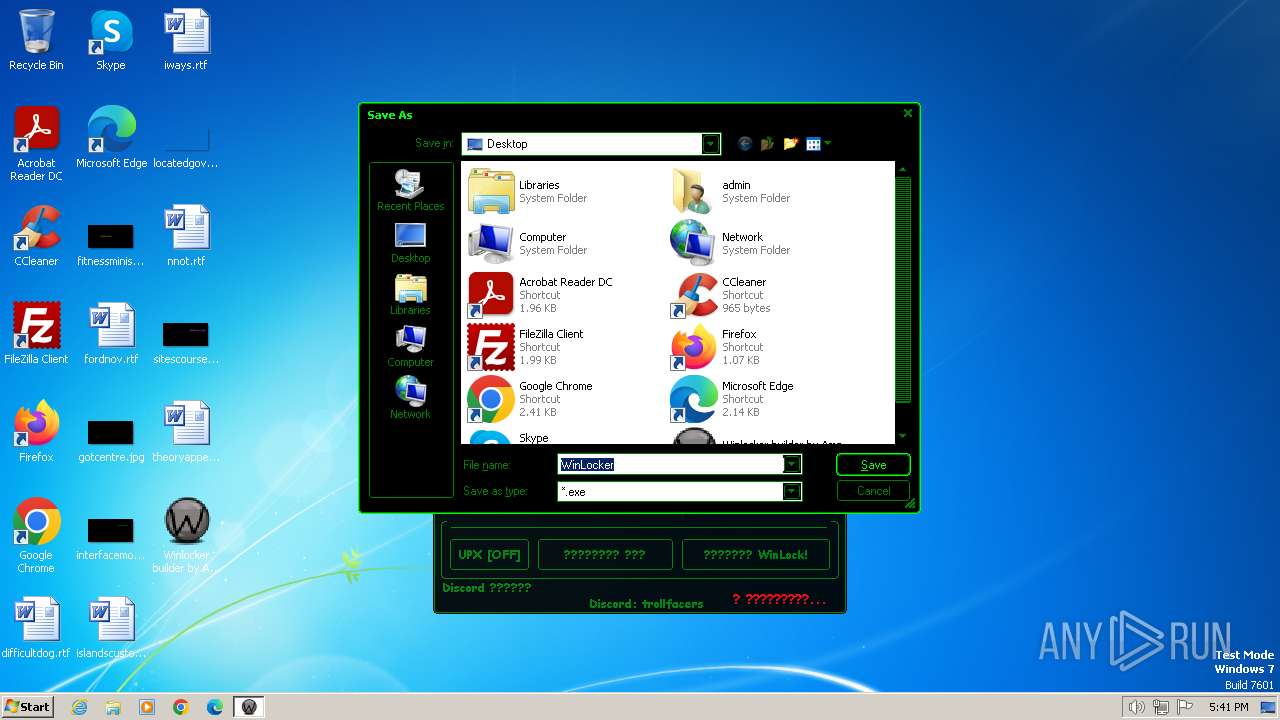Click the file list vertical scrollbar

[903, 290]
